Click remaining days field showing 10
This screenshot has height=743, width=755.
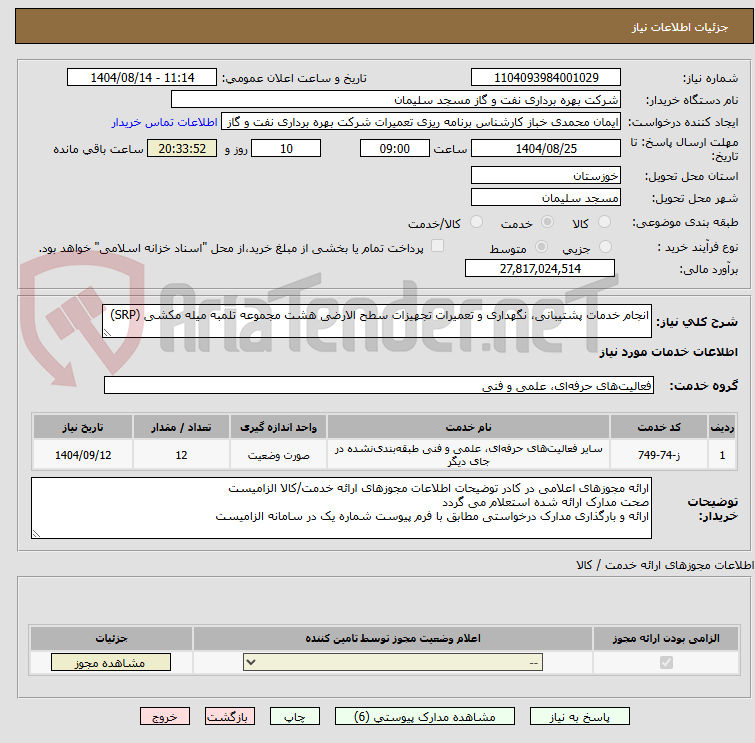[286, 148]
